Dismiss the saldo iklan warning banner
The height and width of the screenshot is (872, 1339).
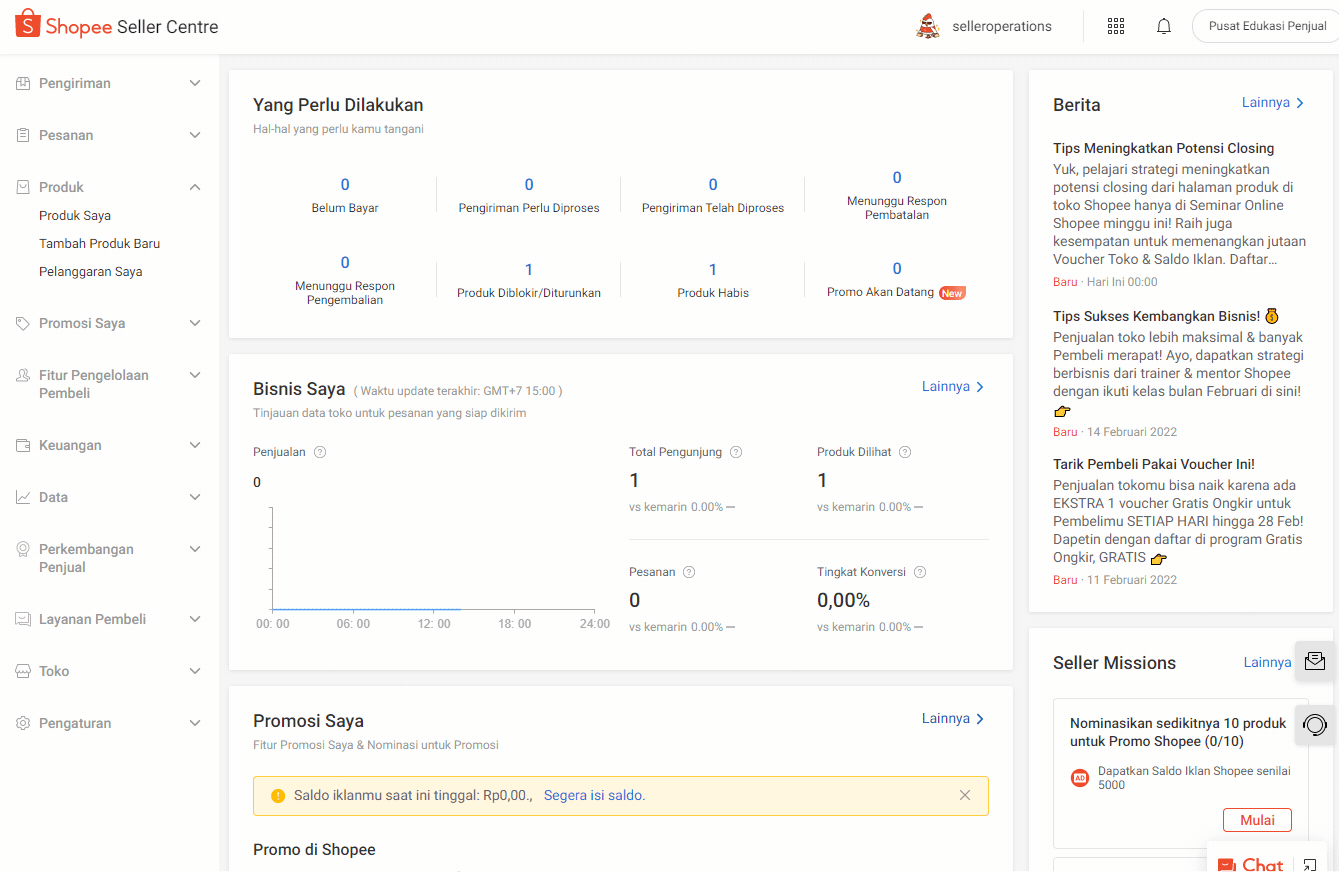click(965, 795)
